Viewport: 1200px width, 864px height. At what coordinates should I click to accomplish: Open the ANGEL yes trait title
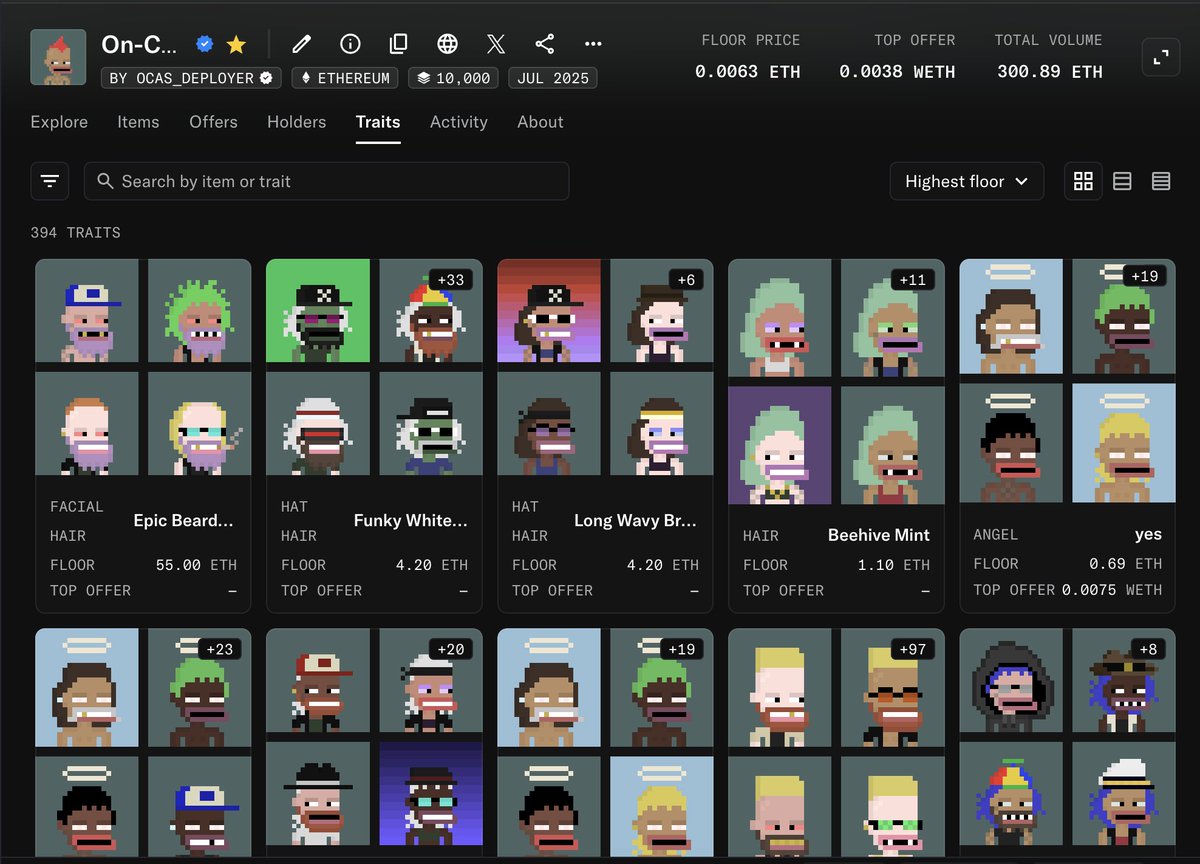(1148, 535)
